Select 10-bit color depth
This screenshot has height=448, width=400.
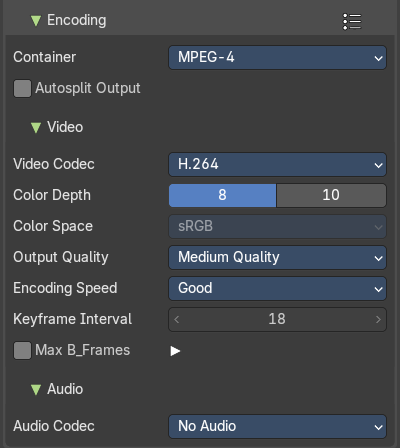331,195
